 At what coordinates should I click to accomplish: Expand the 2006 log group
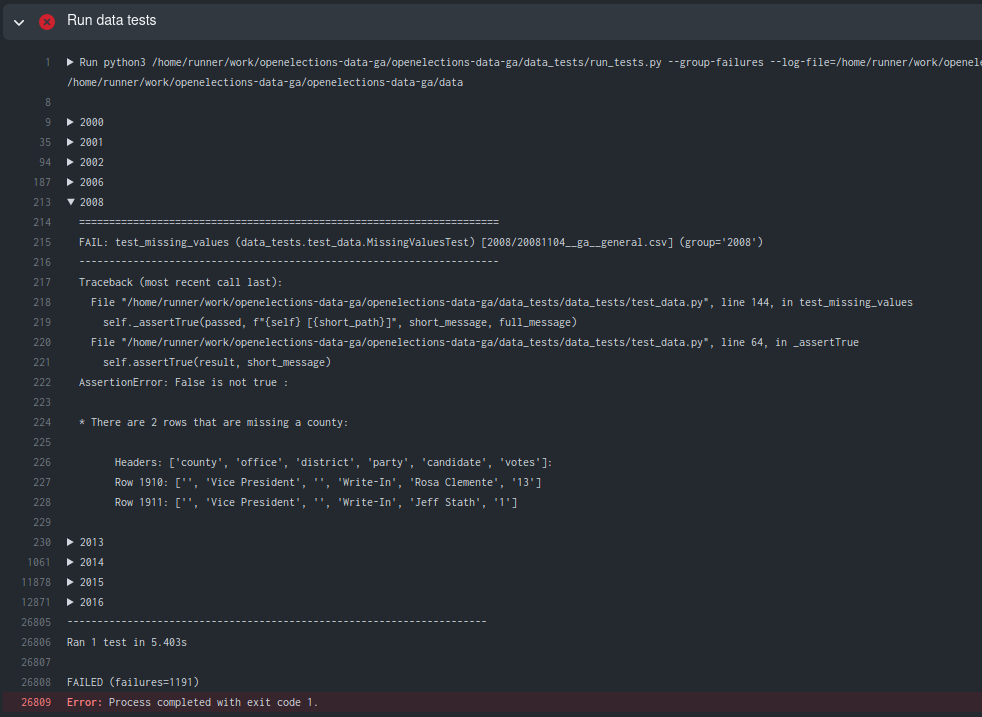coord(70,182)
